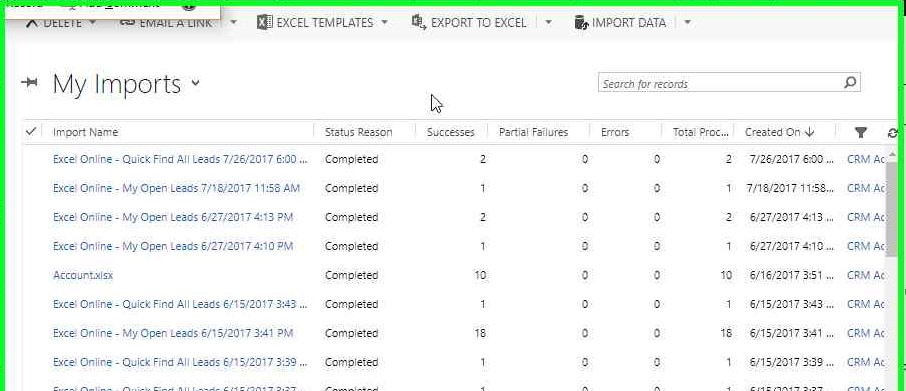Viewport: 906px width, 391px height.
Task: Expand the My Imports view selector chevron
Action: pyautogui.click(x=195, y=83)
